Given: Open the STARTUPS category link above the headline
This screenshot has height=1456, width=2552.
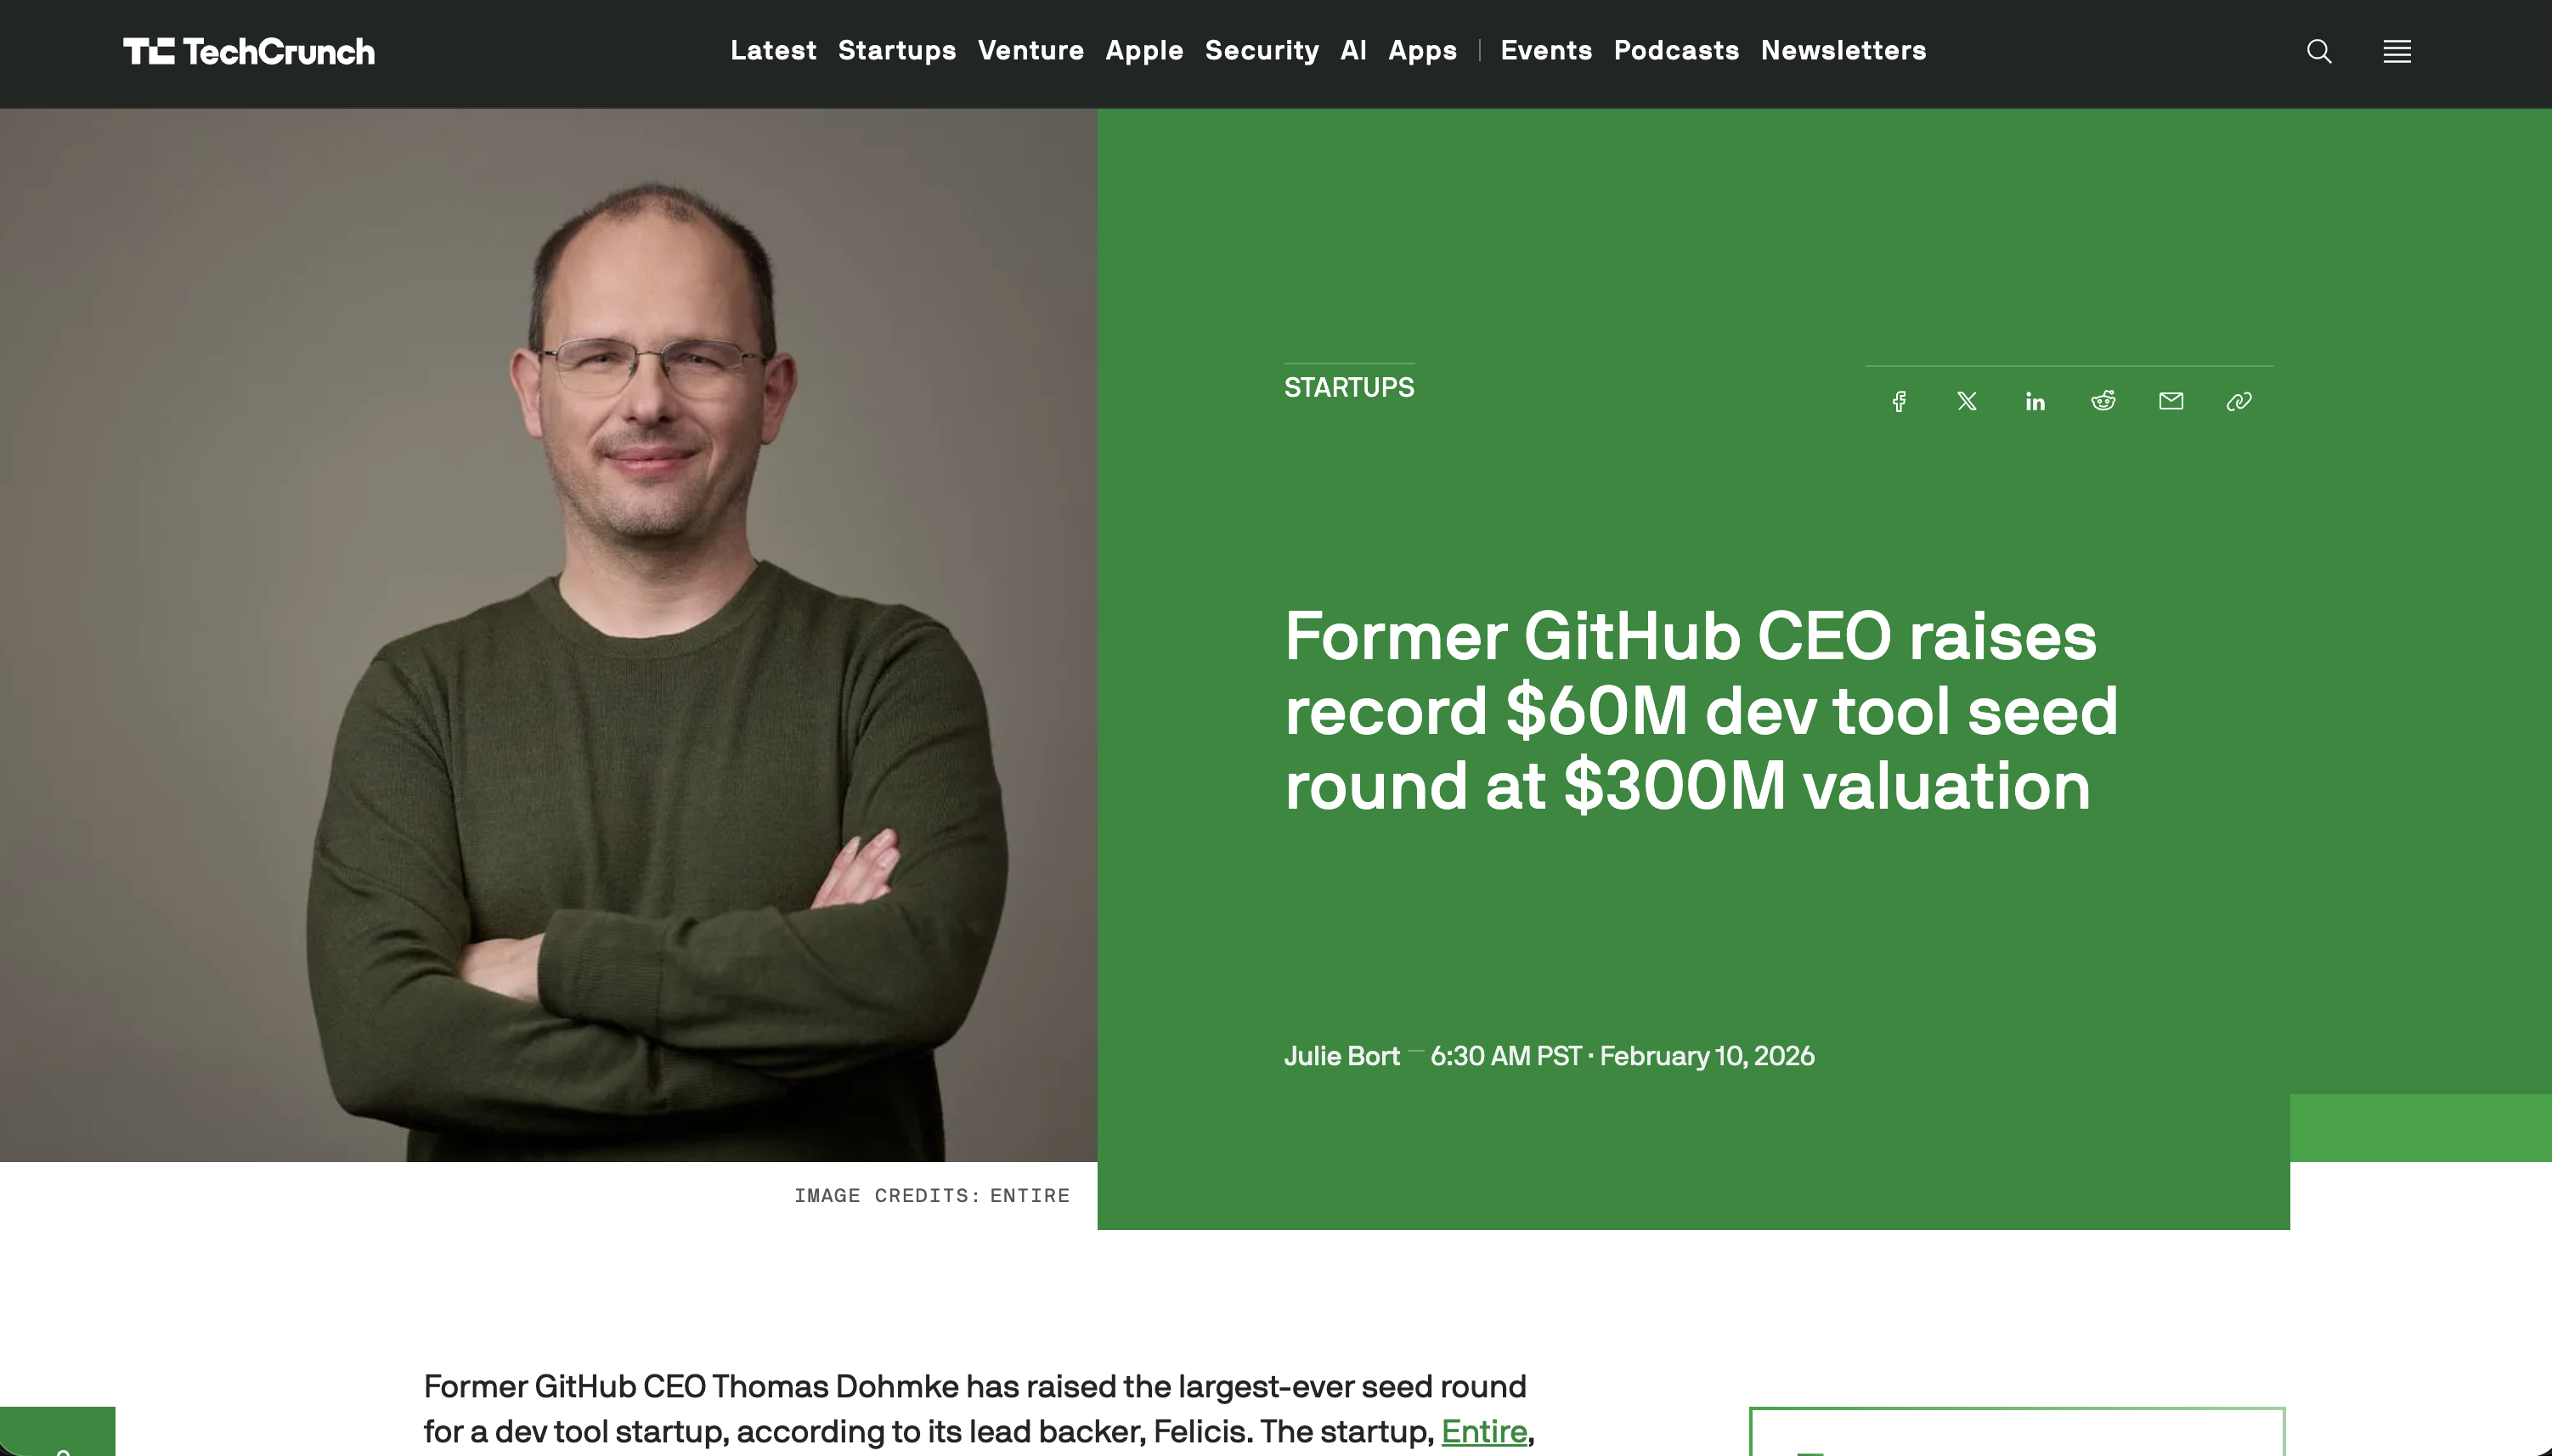Looking at the screenshot, I should tap(1349, 387).
